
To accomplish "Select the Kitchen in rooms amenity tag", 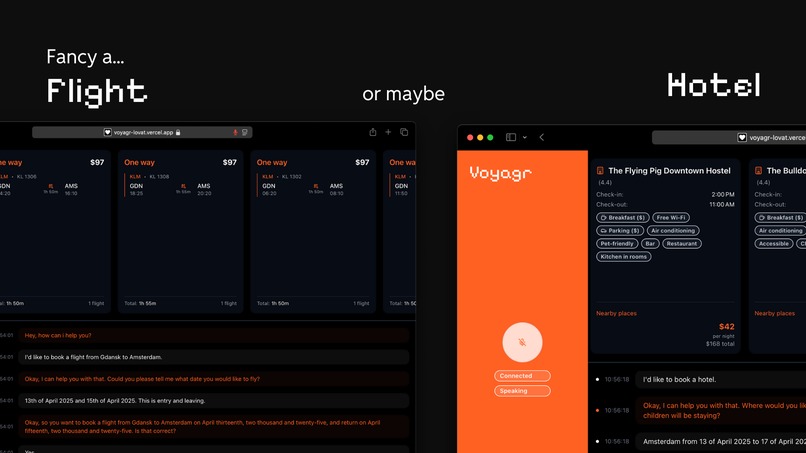I will pyautogui.click(x=624, y=257).
